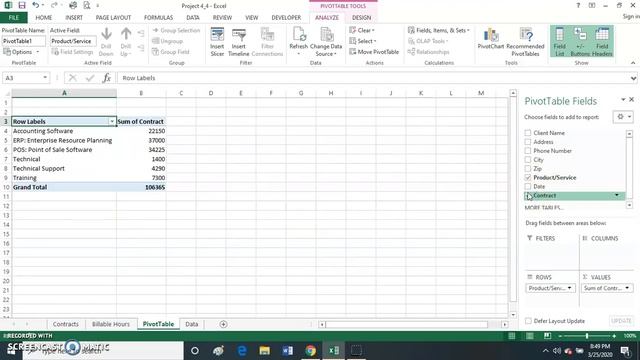
Task: Open the Select dropdown
Action: tap(363, 41)
